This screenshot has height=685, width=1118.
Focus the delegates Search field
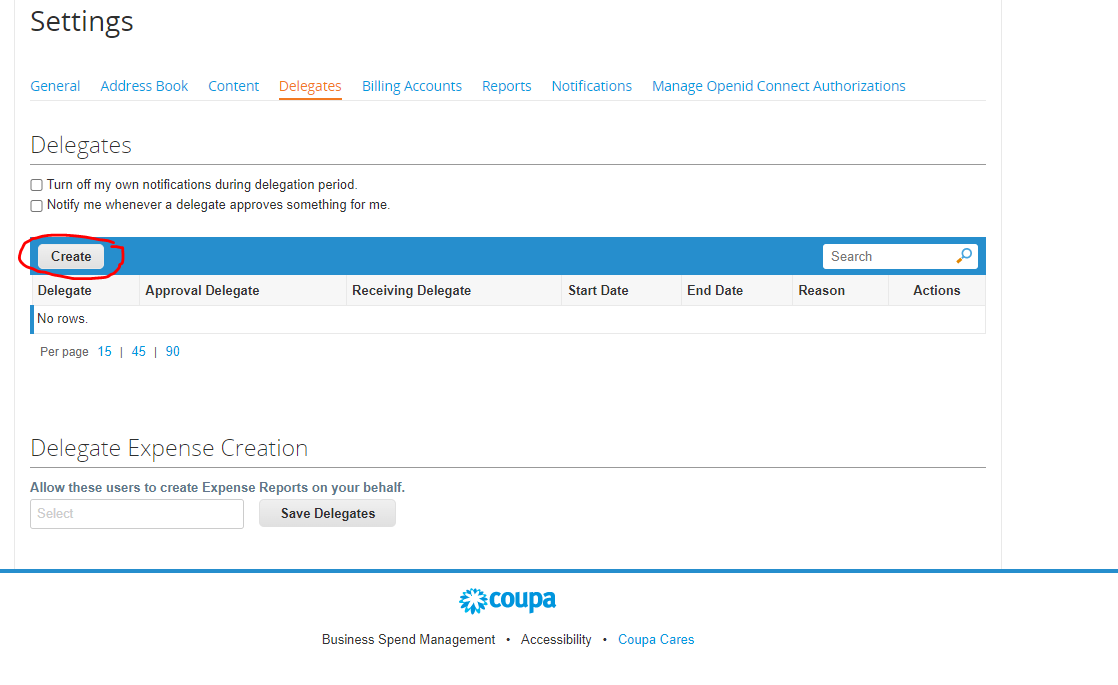click(x=886, y=257)
